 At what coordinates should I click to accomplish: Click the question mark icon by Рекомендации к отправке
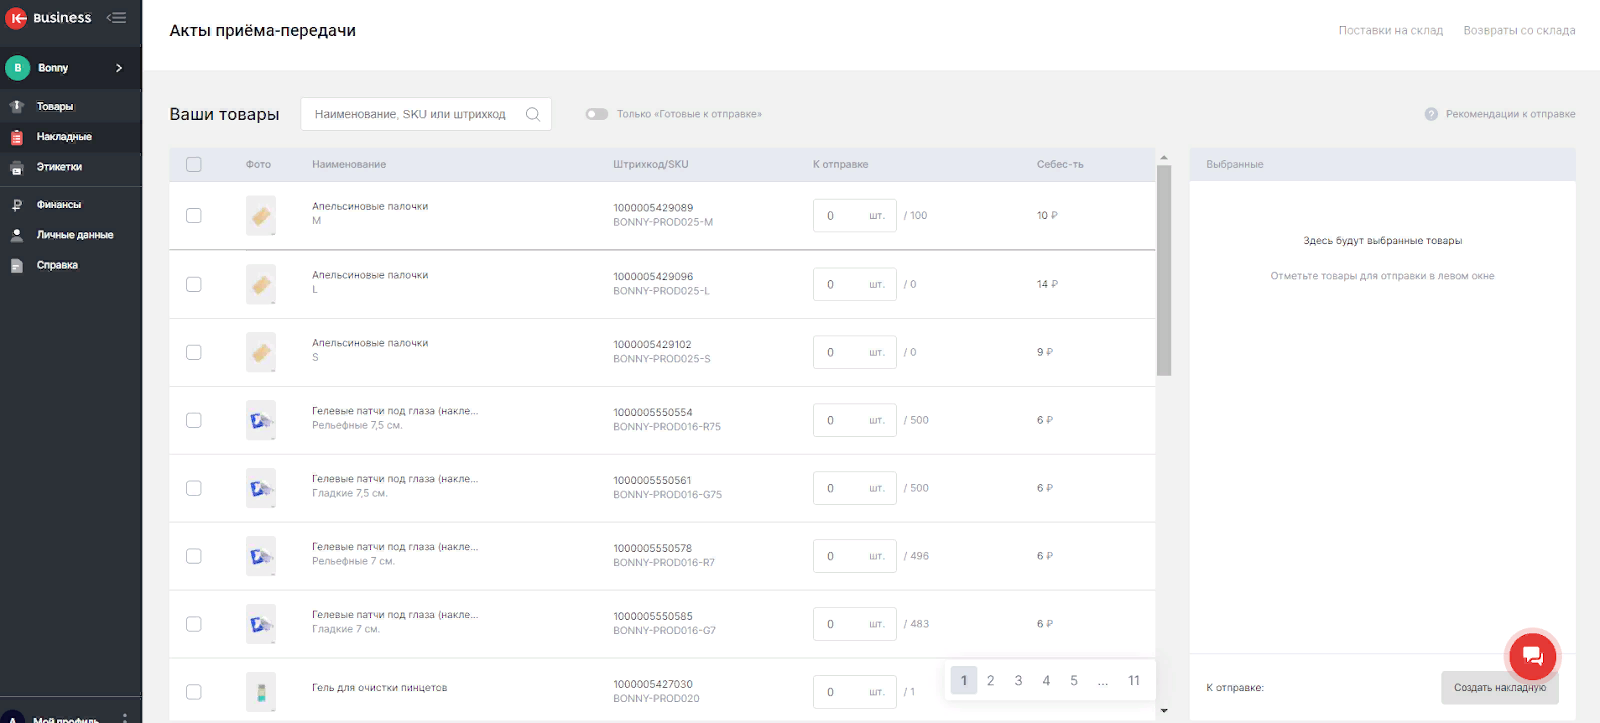(x=1431, y=114)
